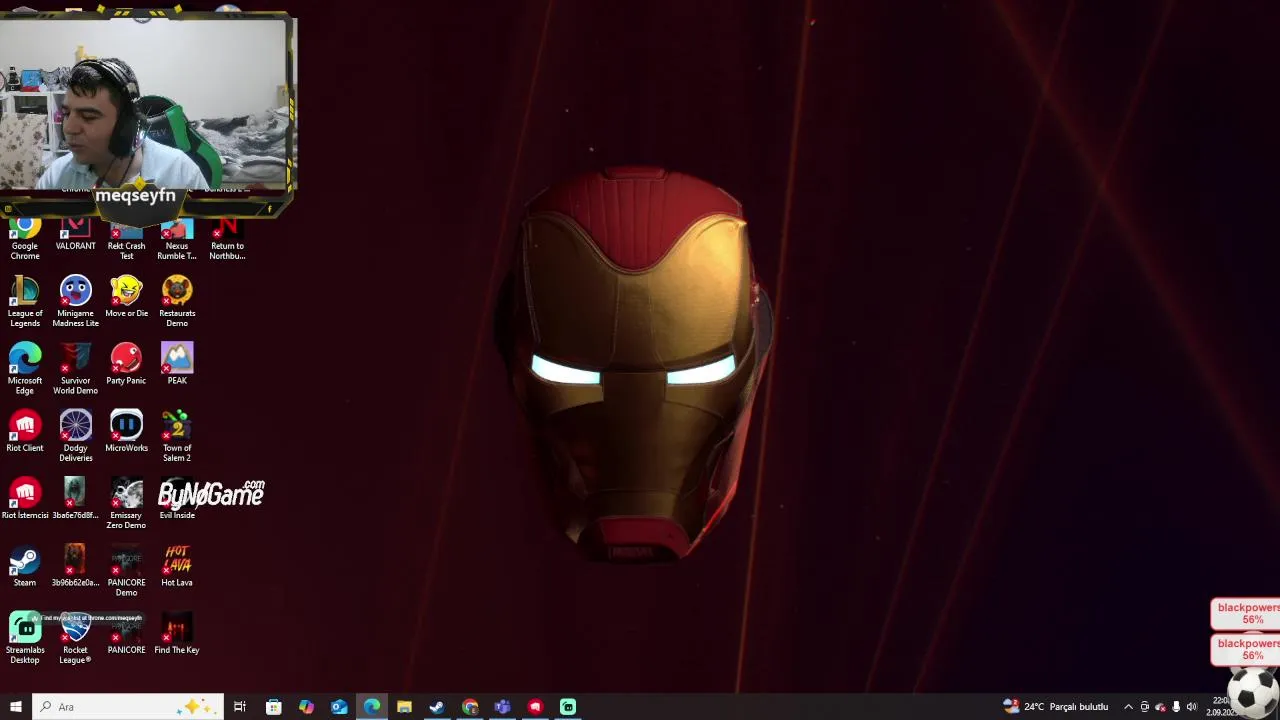Viewport: 1280px width, 720px height.
Task: Open Microsoft Store from the taskbar
Action: pos(273,707)
